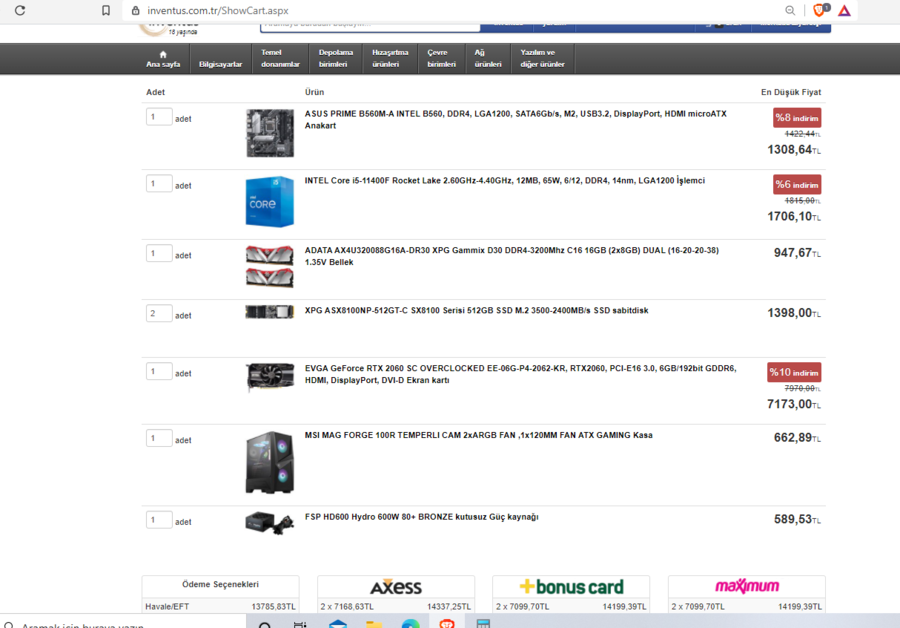900x628 pixels.
Task: Click quantity box for XPG SX8100 SSD
Action: pyautogui.click(x=159, y=313)
